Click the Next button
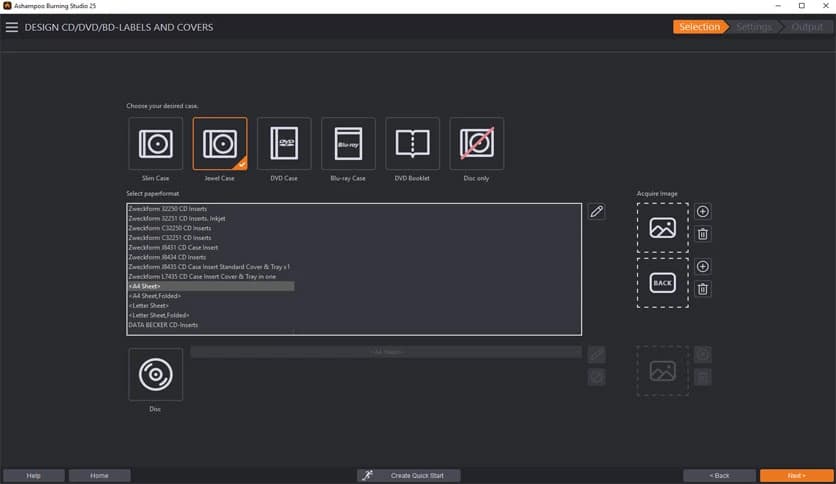This screenshot has height=484, width=836. tap(796, 475)
